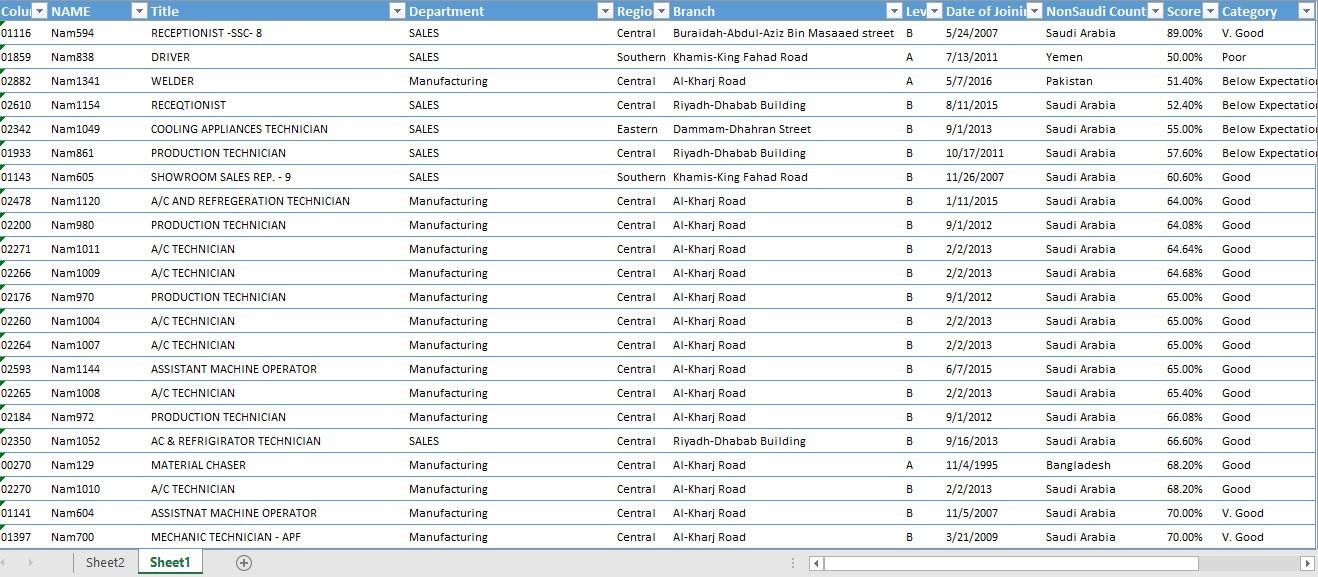
Task: Expand the Department filter dropdown
Action: pos(604,11)
